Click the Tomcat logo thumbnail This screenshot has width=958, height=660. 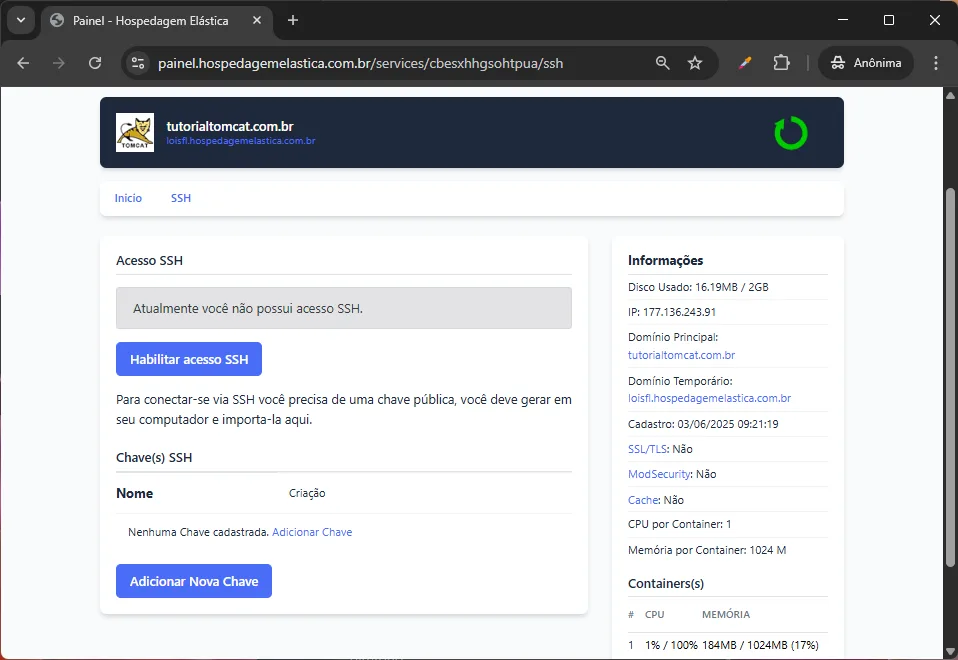(x=135, y=133)
